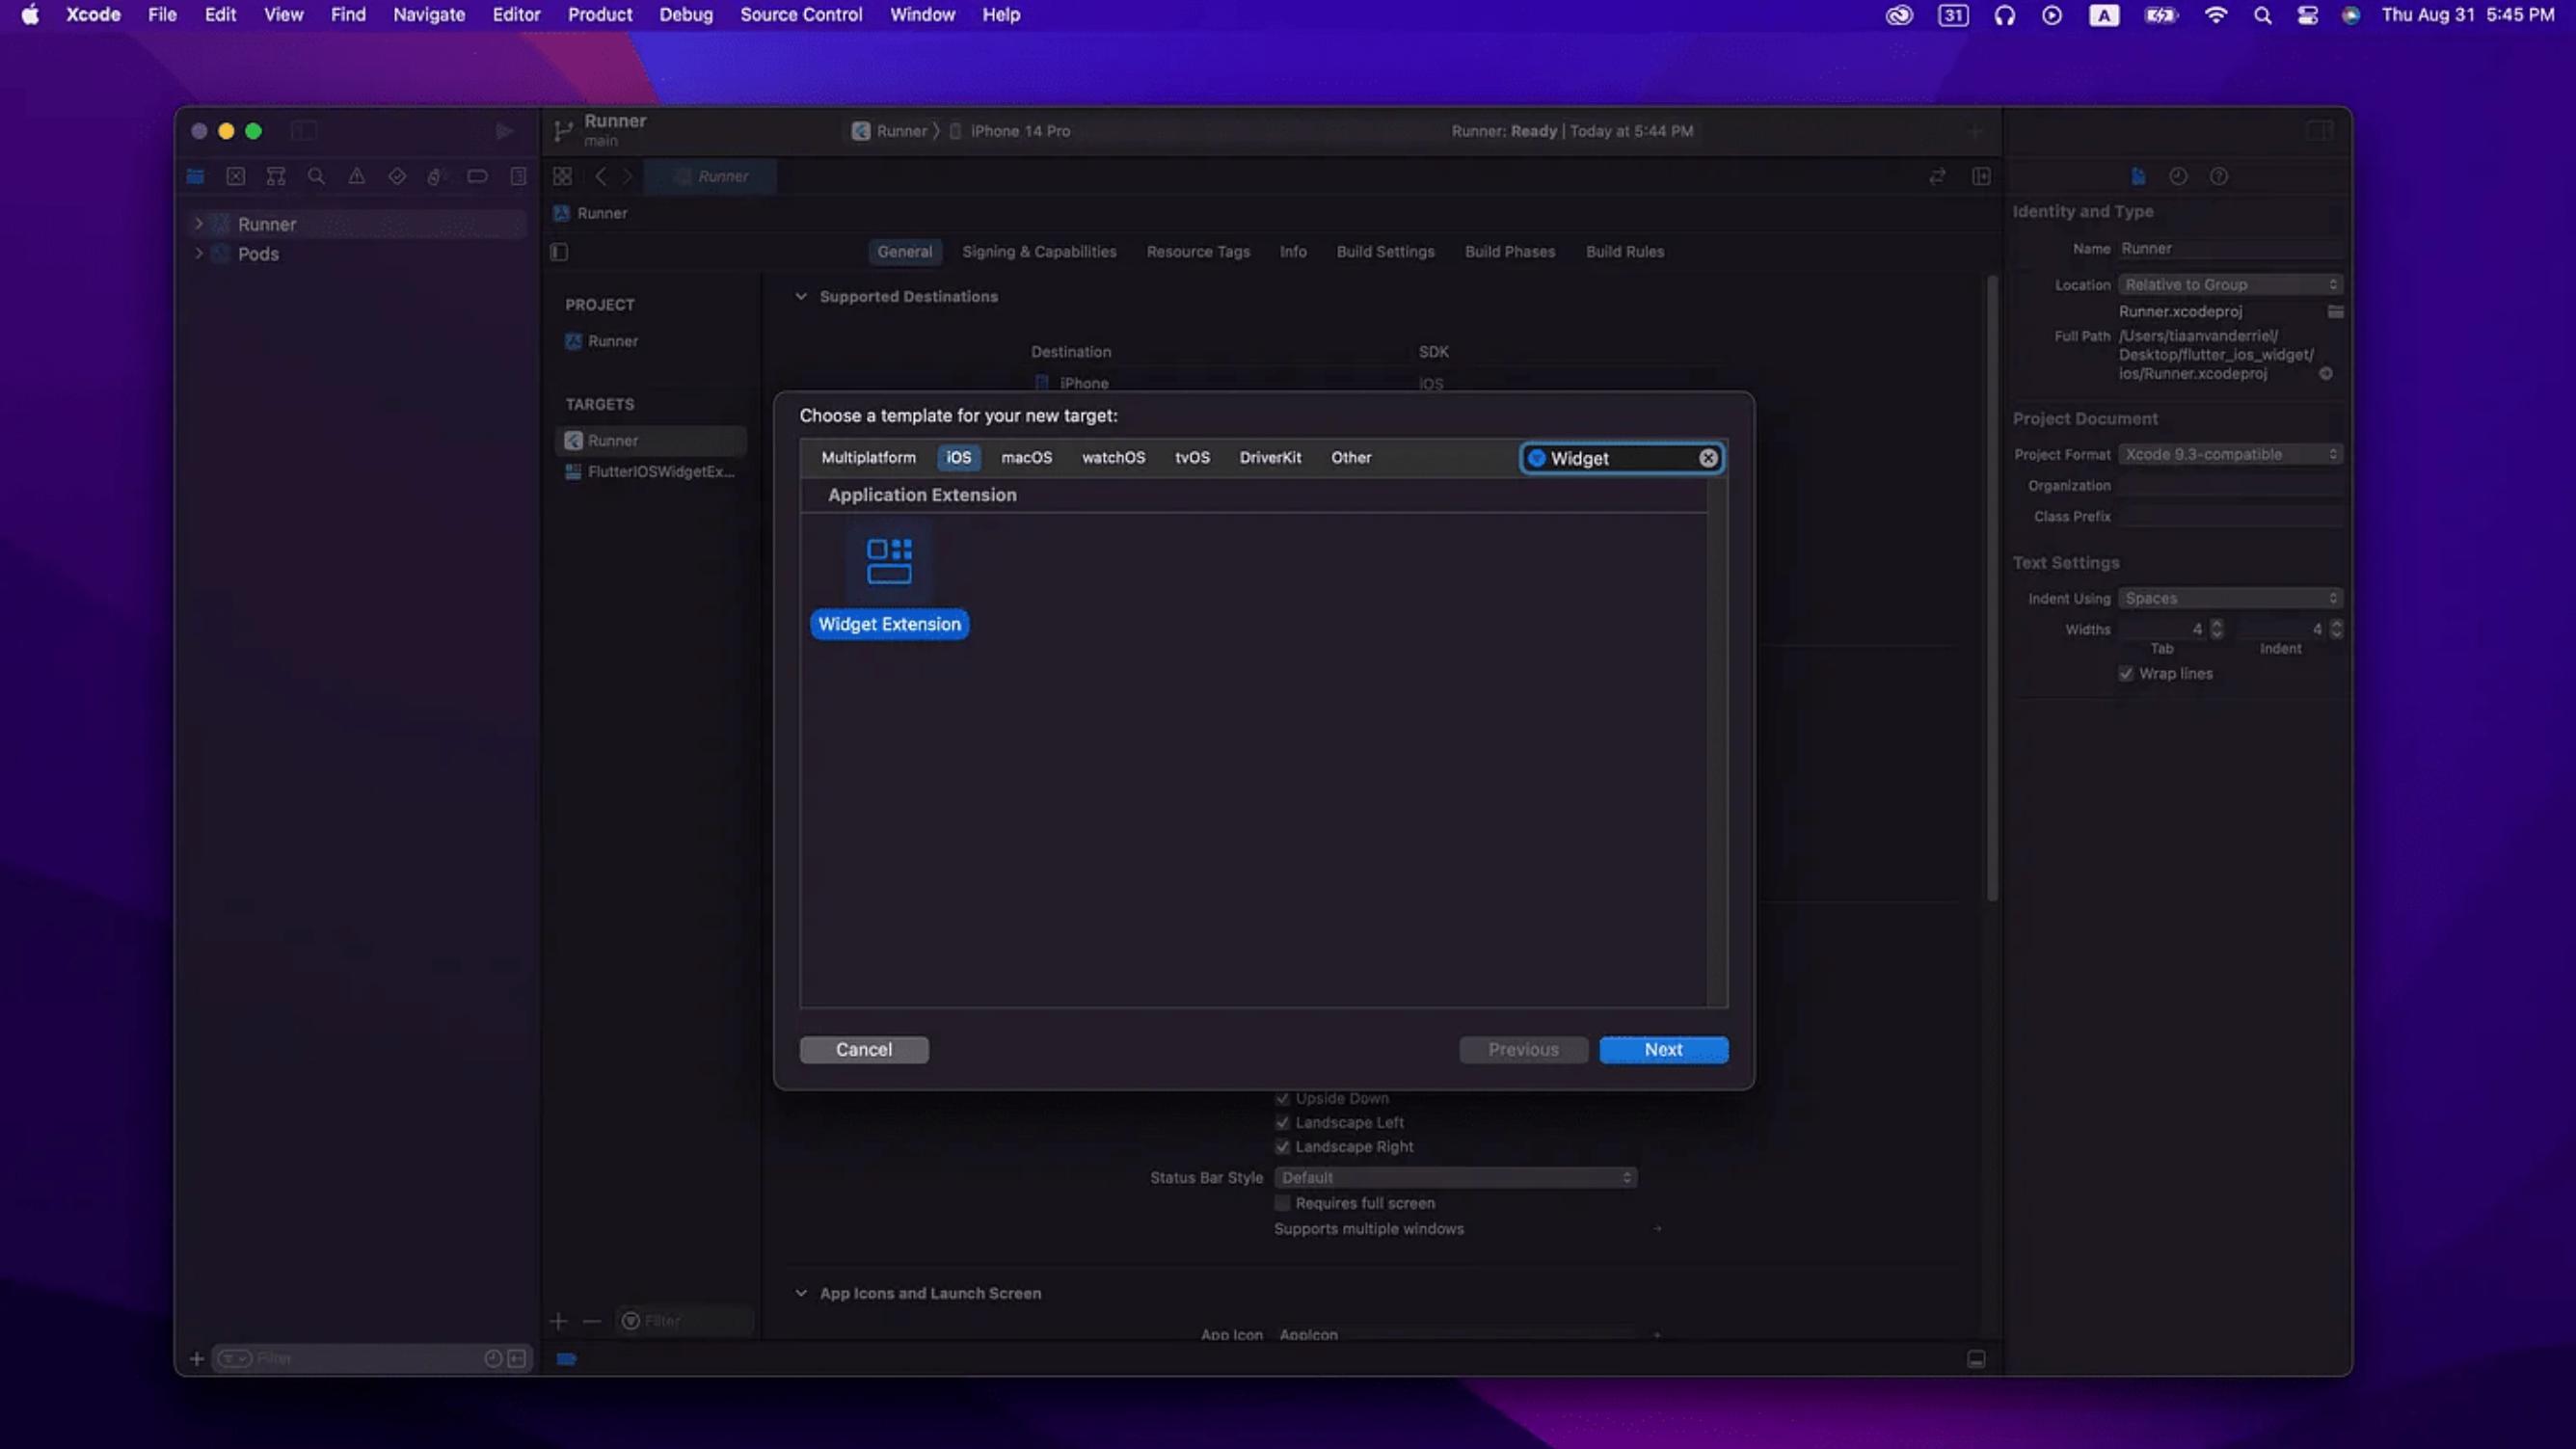Open the Source Control navigator icon
Viewport: 2576px width, 1449px height.
click(x=235, y=176)
